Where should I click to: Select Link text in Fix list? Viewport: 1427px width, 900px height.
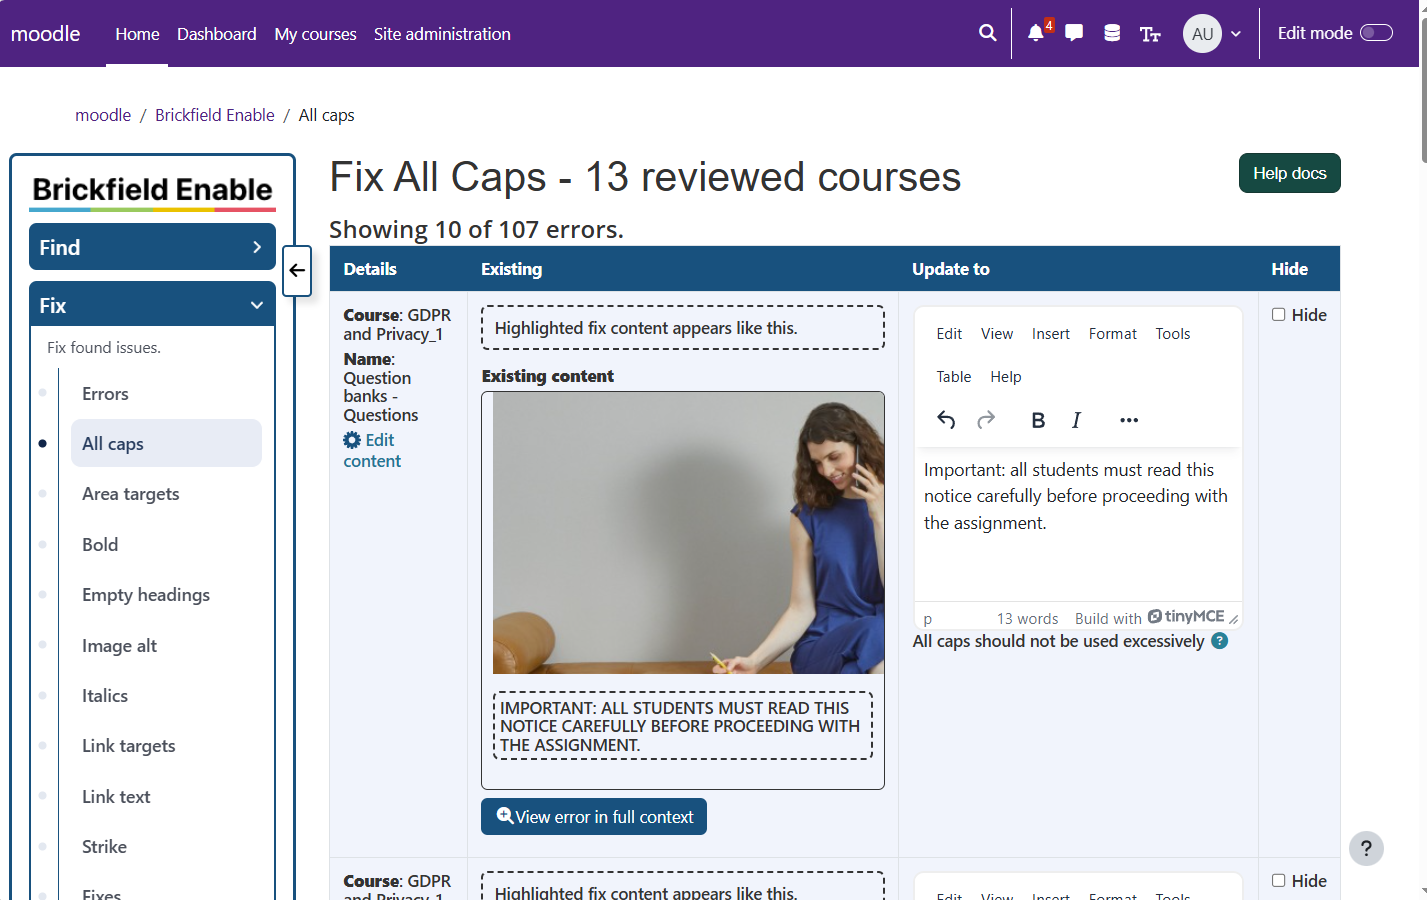click(x=116, y=797)
